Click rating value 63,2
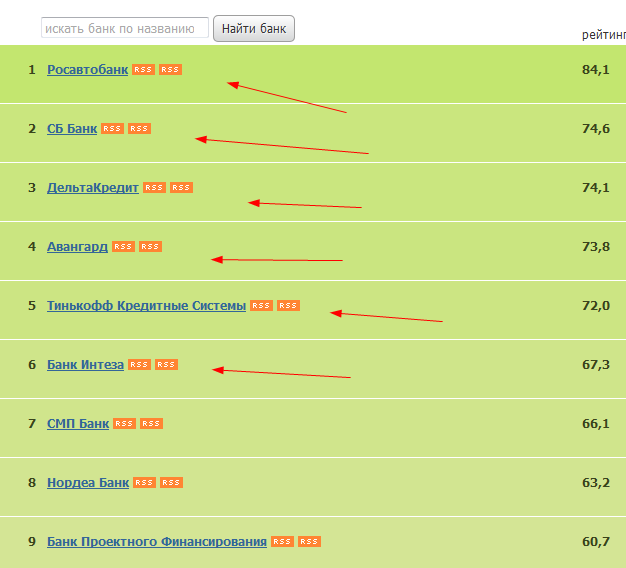The image size is (626, 568). [x=596, y=483]
